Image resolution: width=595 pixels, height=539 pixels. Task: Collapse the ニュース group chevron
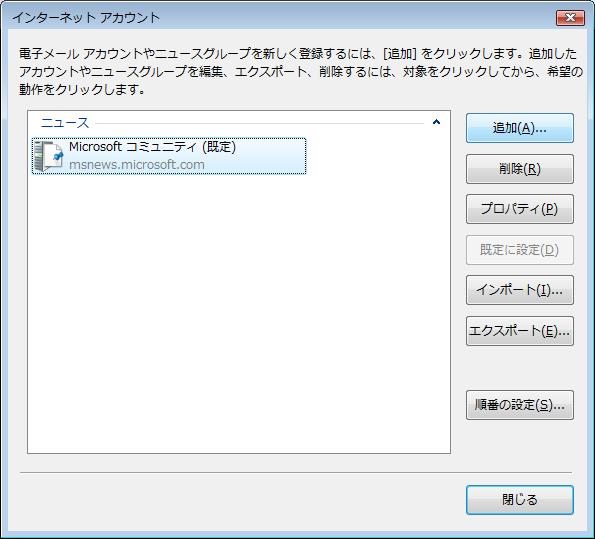click(x=436, y=122)
